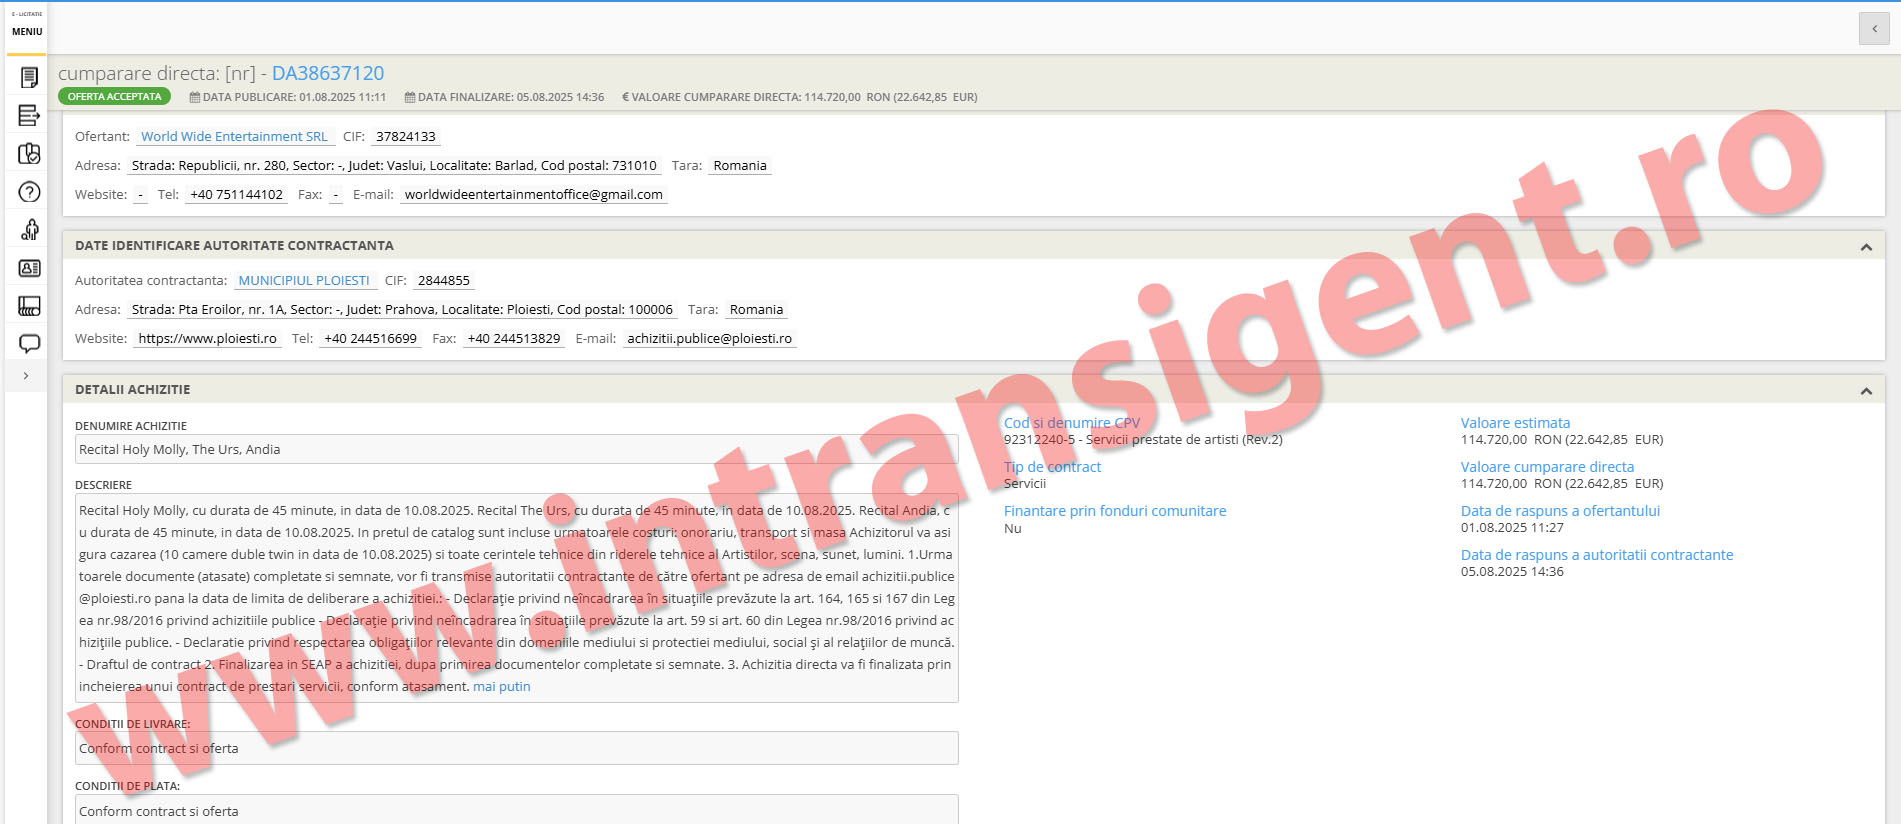The height and width of the screenshot is (824, 1901).
Task: Open the map with checkmark sidebar icon
Action: click(x=29, y=154)
